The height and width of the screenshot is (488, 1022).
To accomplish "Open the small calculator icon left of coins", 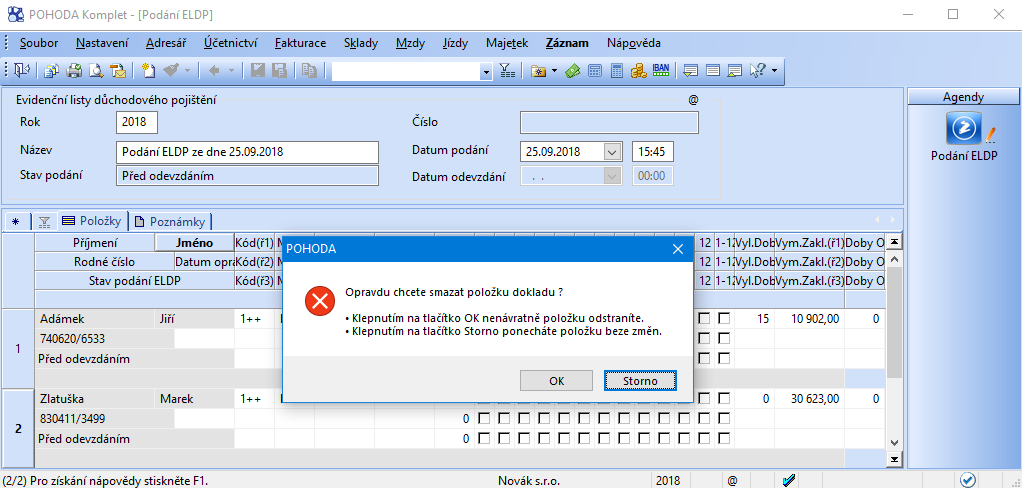I will [617, 70].
